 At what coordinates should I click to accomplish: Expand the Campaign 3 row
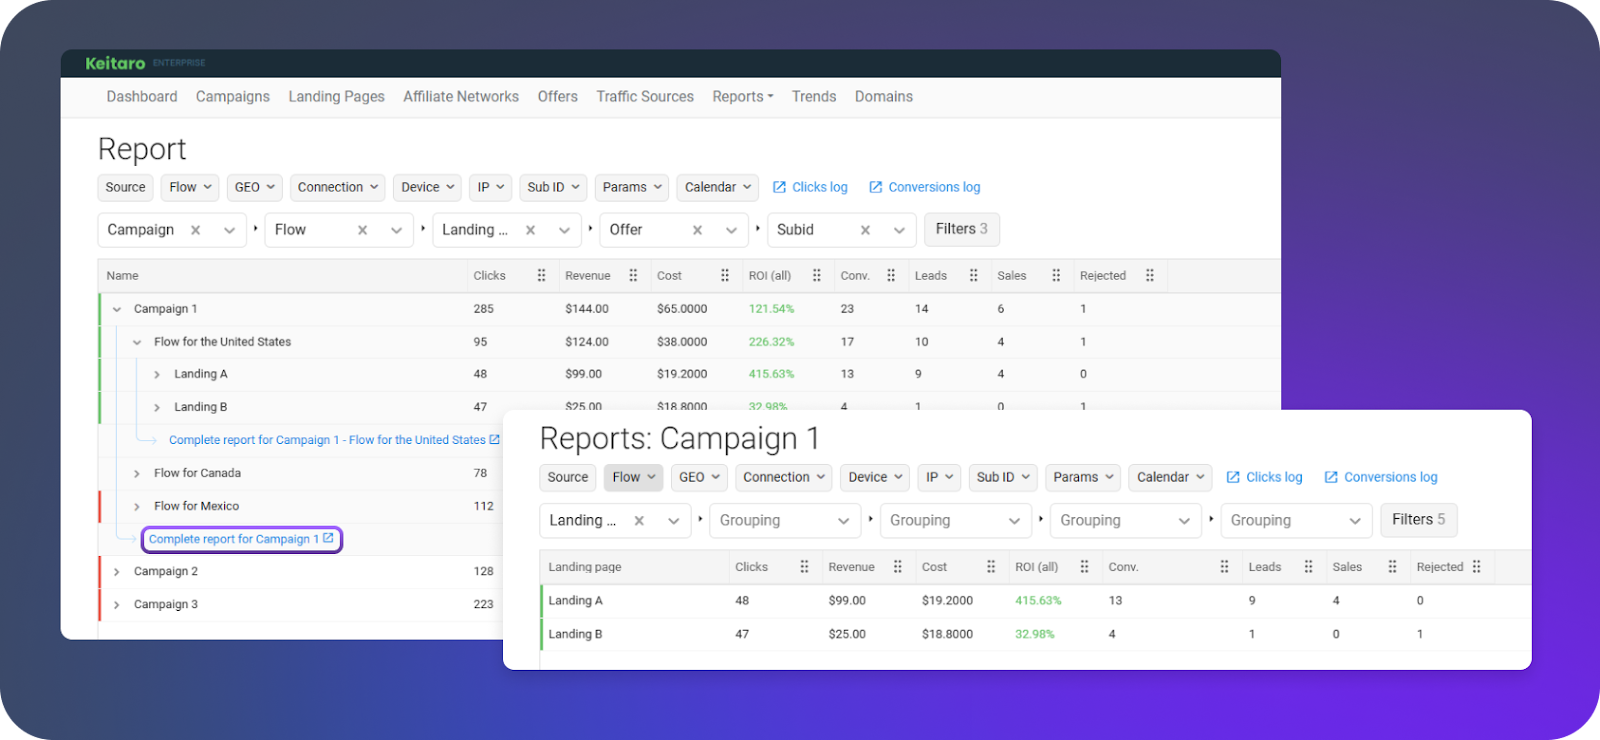pyautogui.click(x=117, y=605)
